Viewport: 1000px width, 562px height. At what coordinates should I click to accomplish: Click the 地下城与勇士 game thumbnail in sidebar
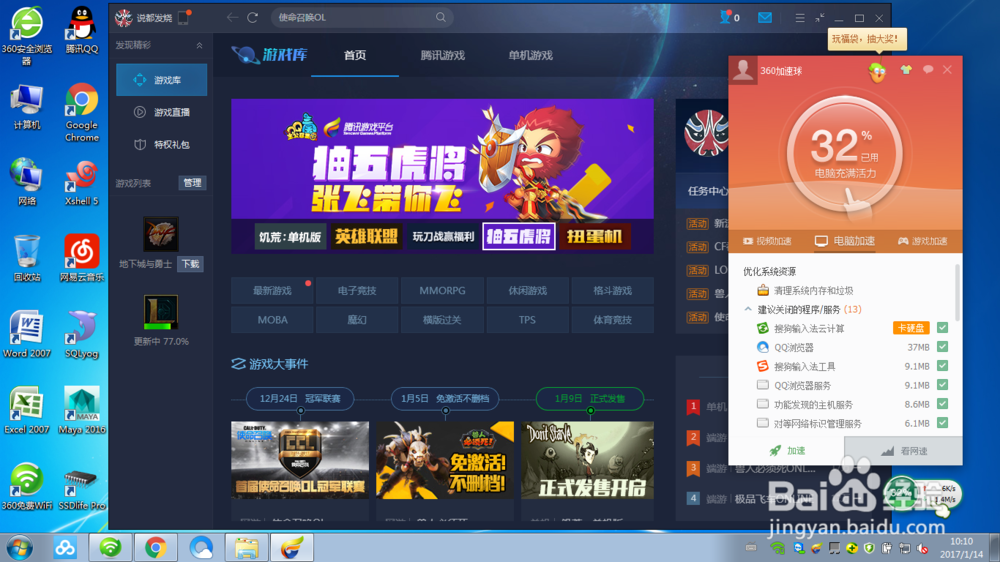pyautogui.click(x=161, y=233)
